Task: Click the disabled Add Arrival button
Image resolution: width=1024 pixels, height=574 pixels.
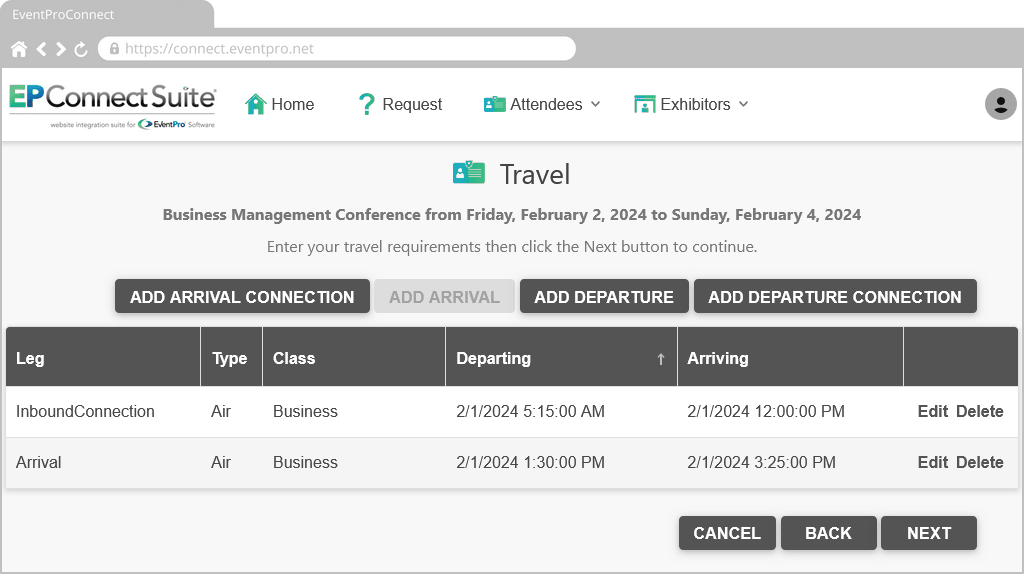Action: point(444,296)
